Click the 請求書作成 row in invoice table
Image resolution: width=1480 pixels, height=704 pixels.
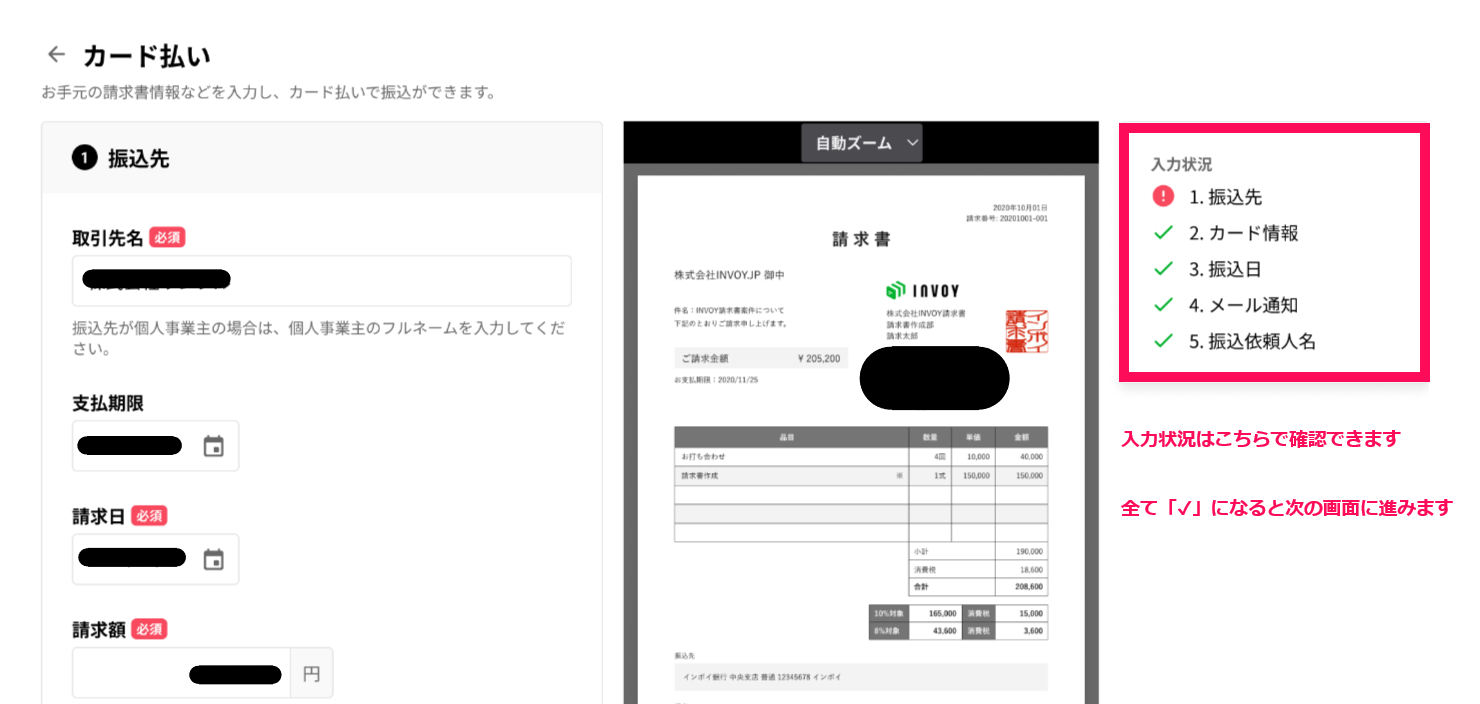(x=861, y=476)
